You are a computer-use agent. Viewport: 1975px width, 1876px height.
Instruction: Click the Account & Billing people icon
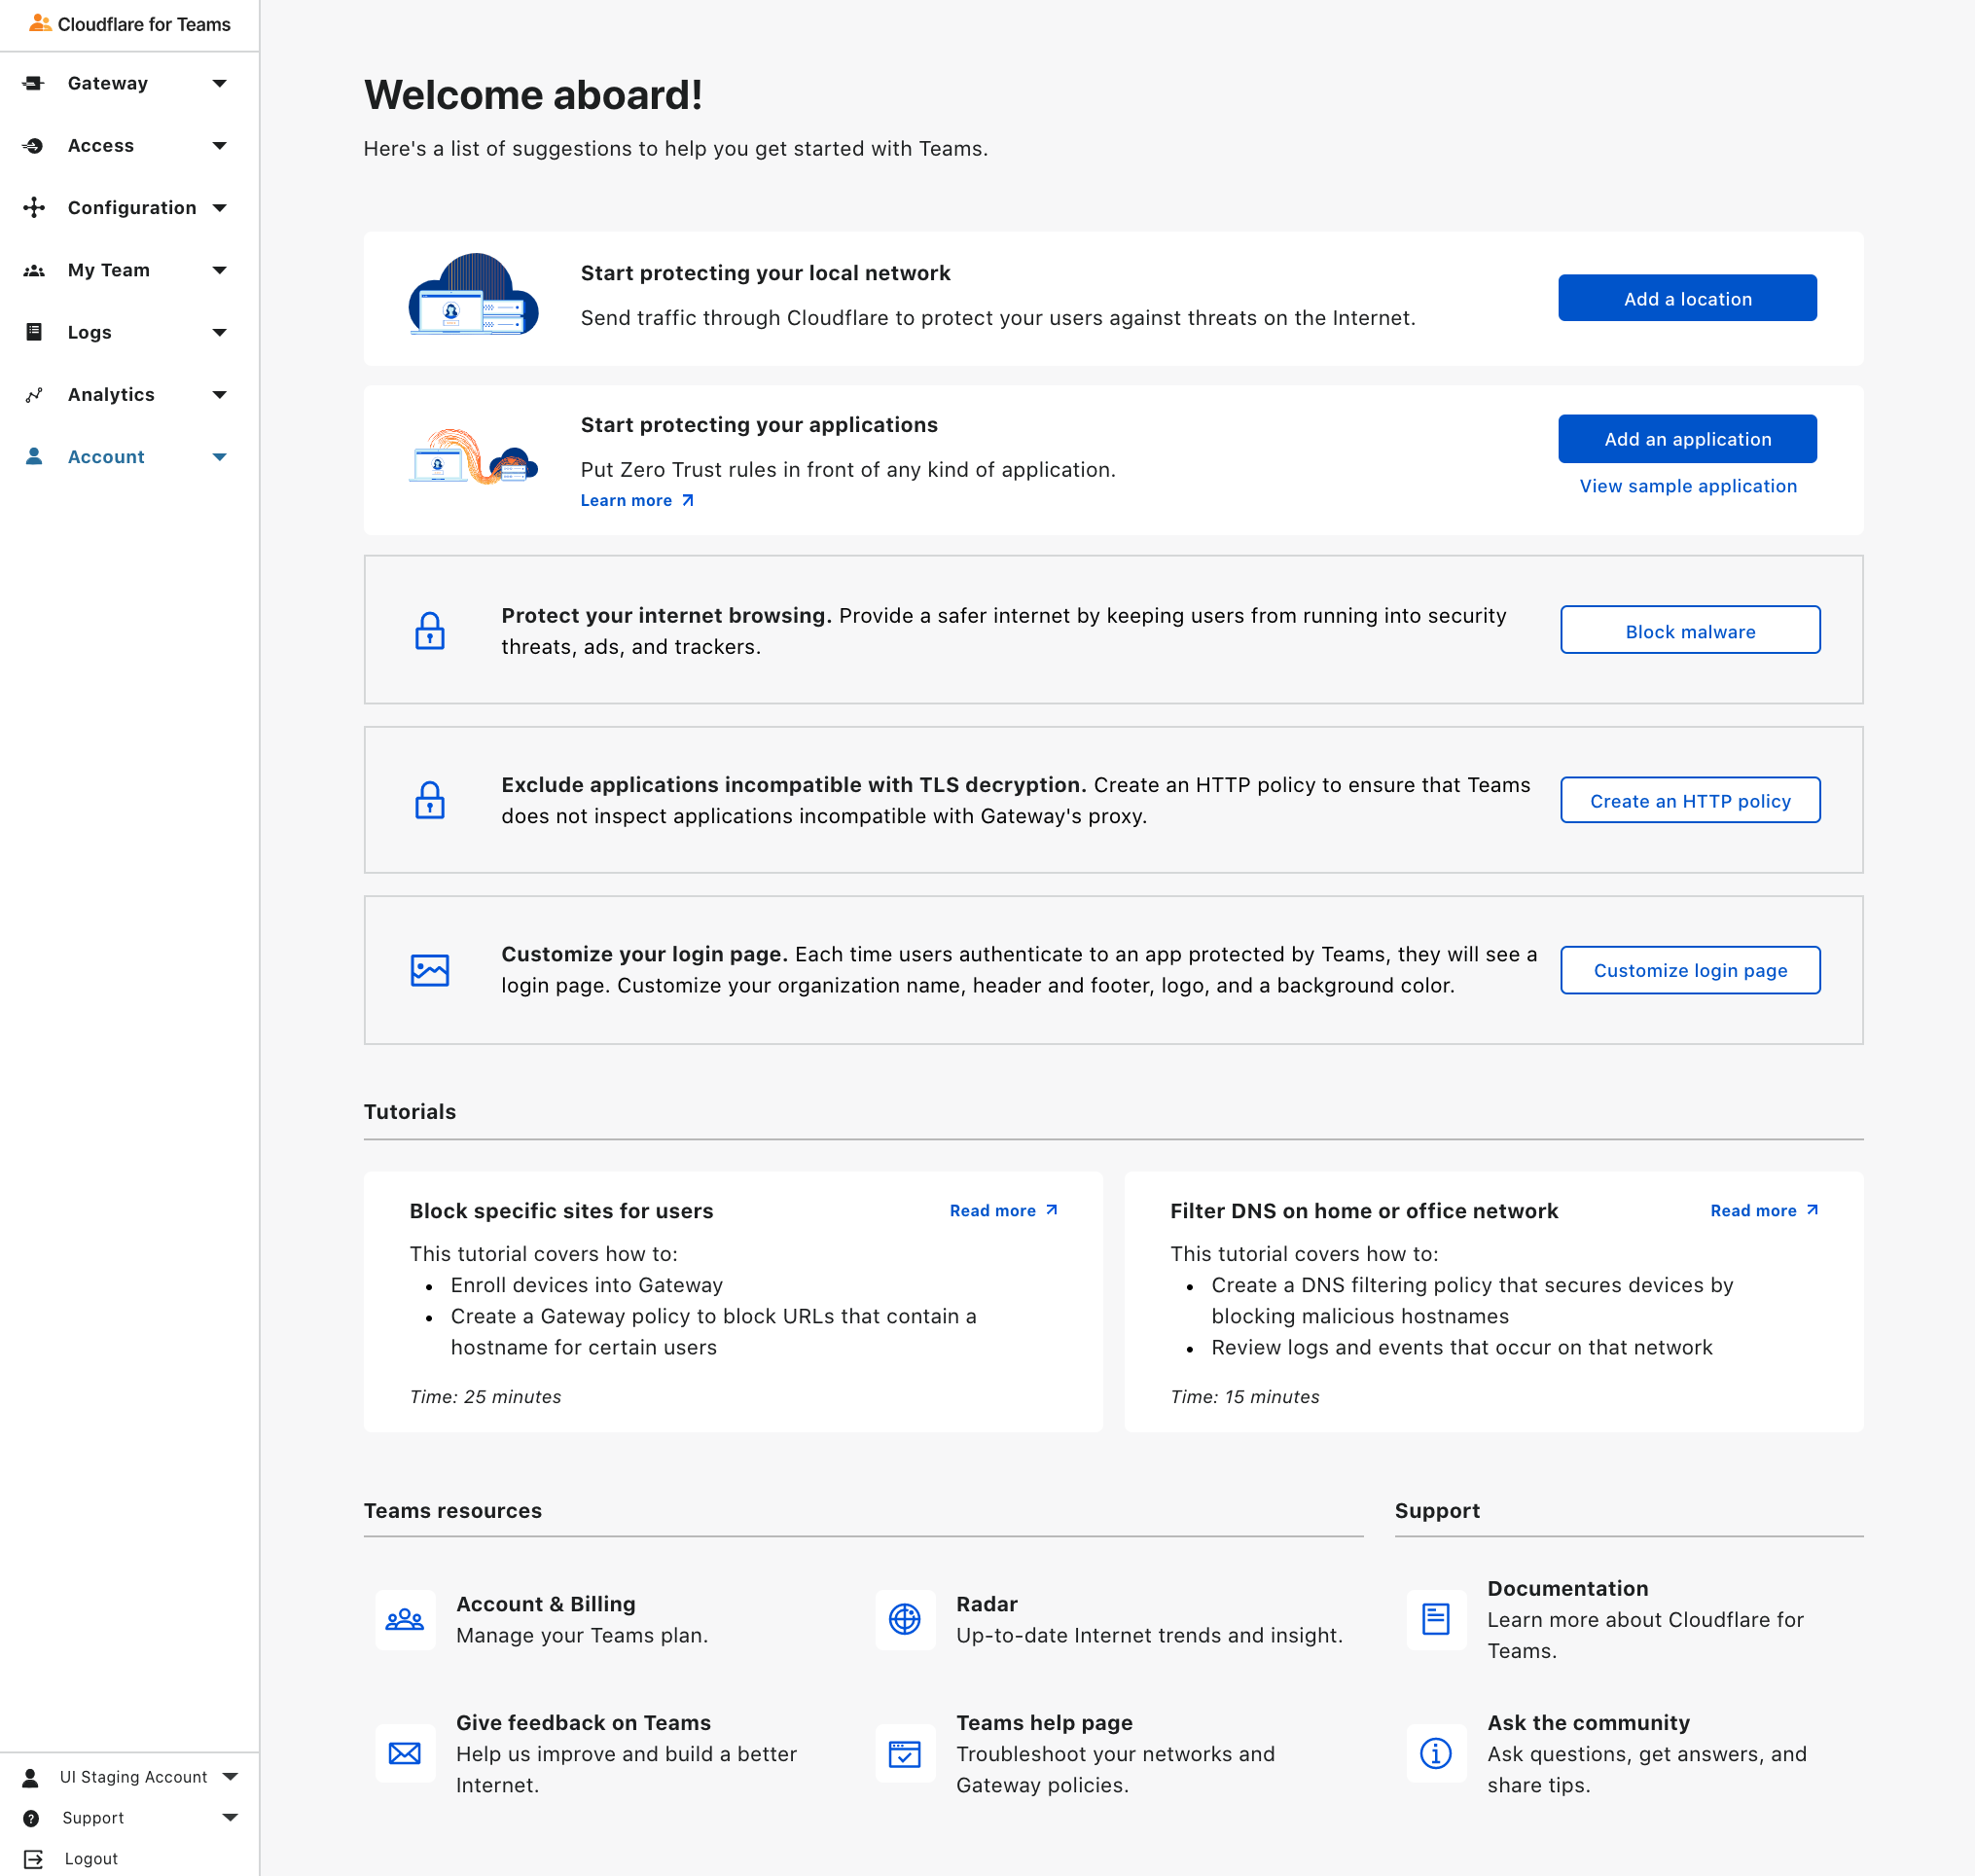point(404,1620)
